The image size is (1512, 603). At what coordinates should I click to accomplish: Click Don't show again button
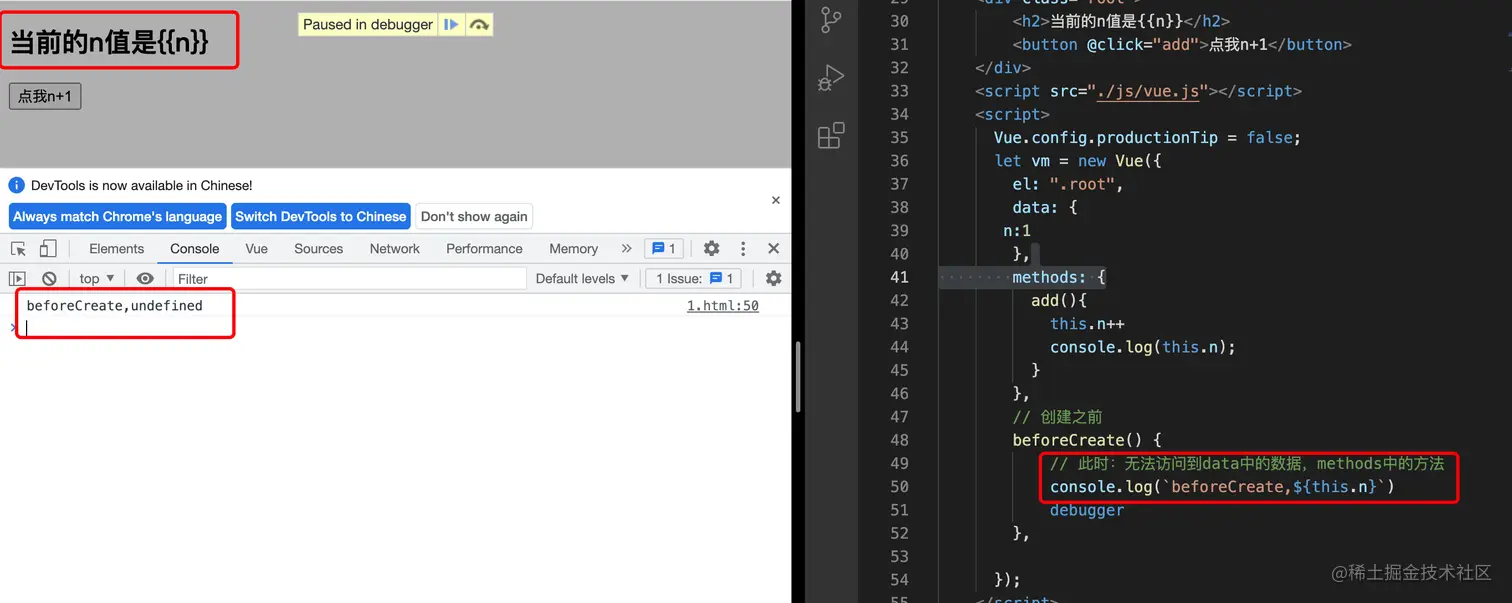[474, 216]
